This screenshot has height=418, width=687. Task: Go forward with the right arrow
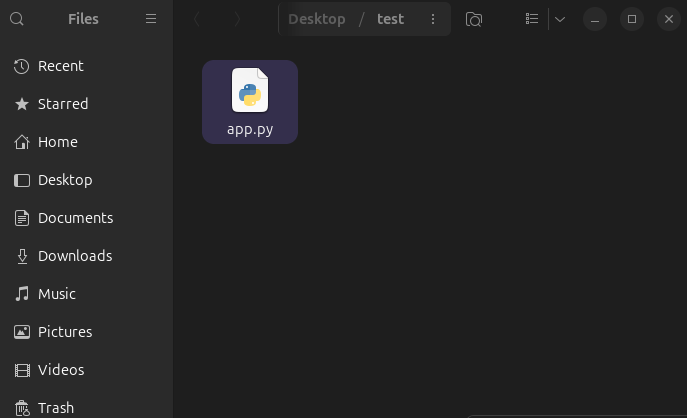[x=237, y=19]
